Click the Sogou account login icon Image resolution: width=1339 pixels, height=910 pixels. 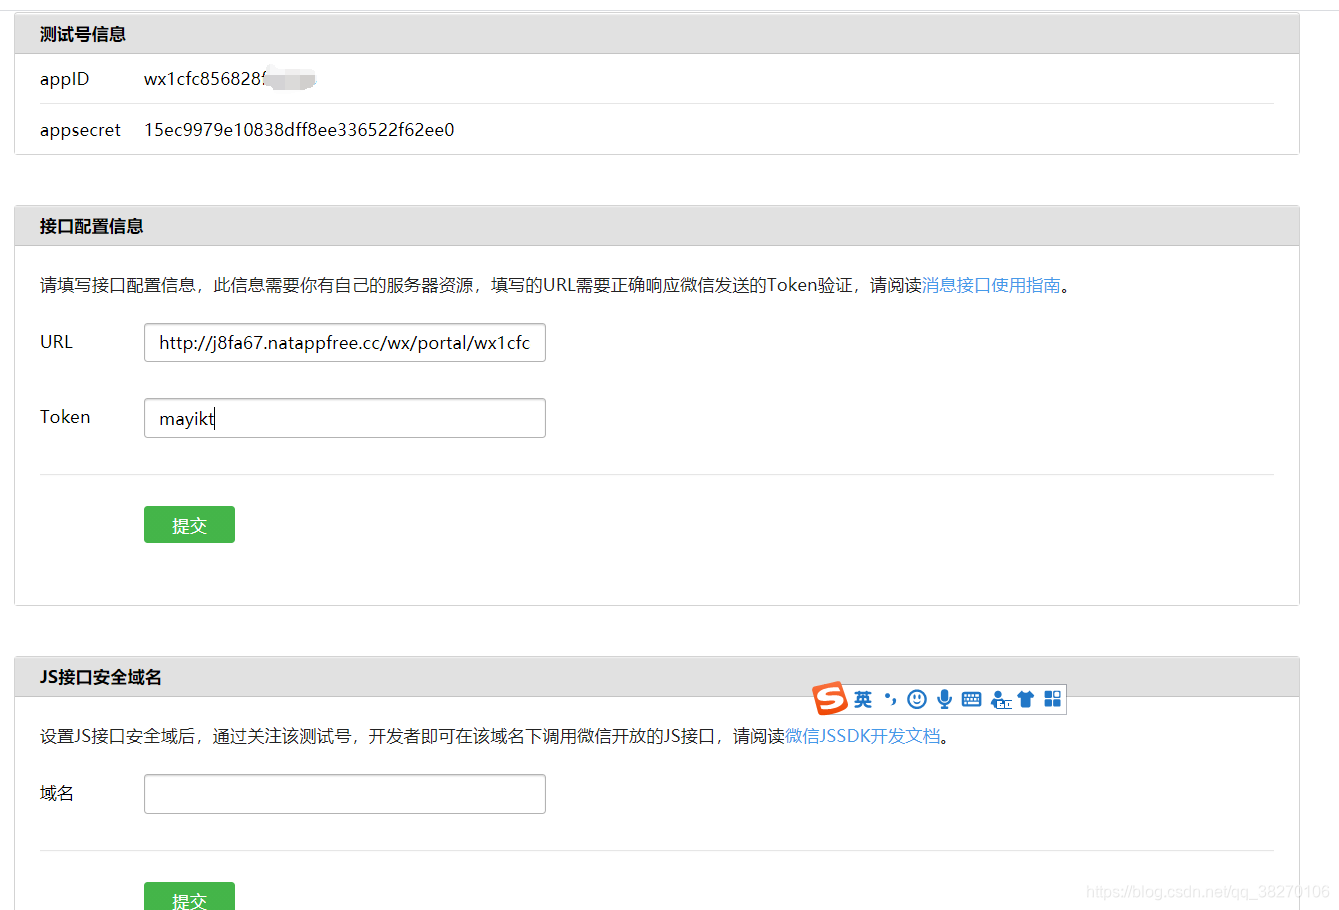pyautogui.click(x=1001, y=700)
